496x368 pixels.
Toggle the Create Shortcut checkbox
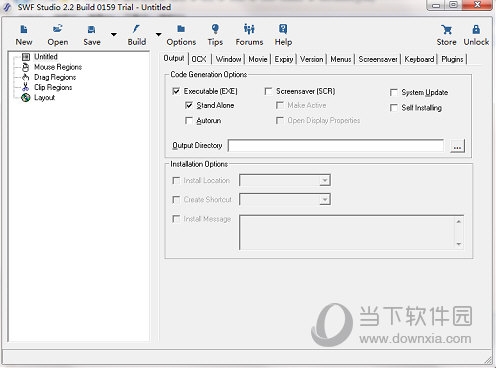pos(176,199)
